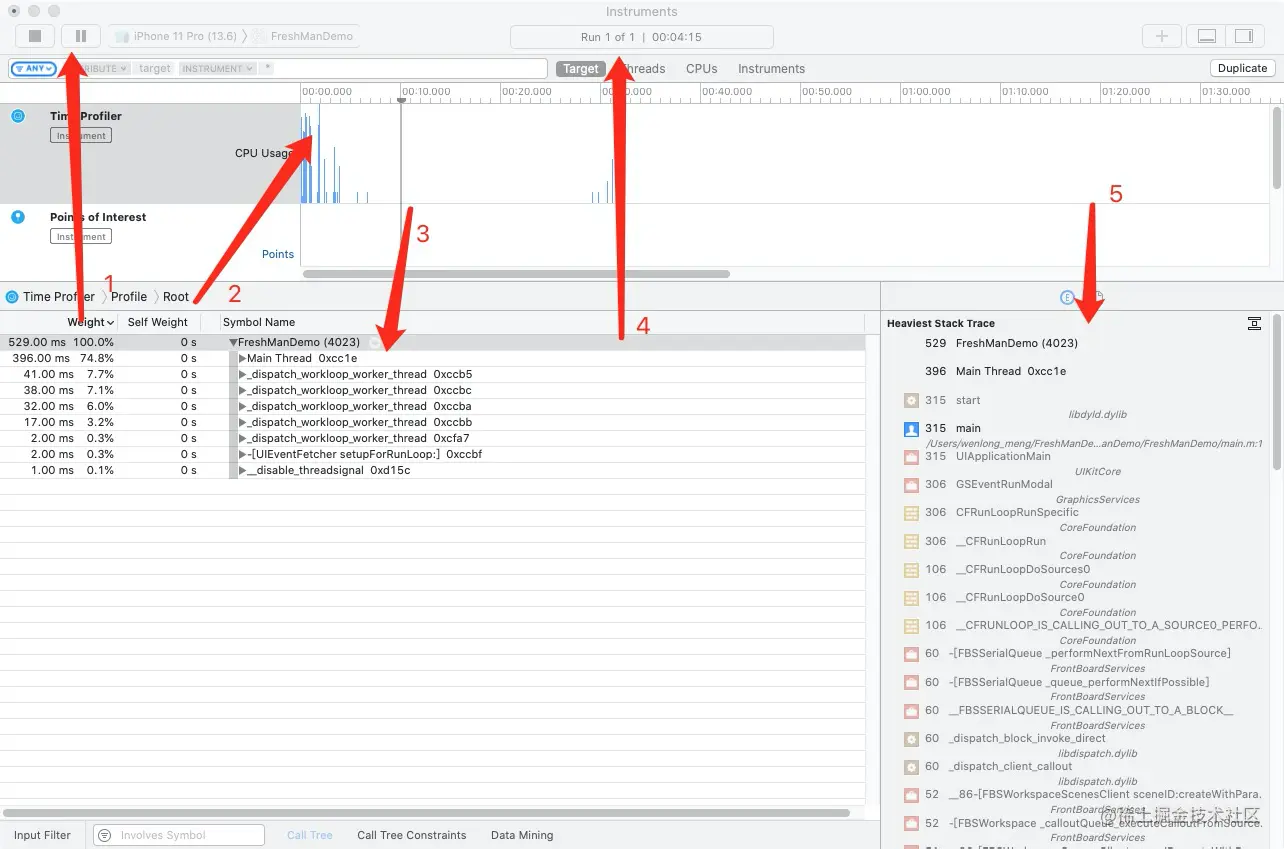Toggle the right inspector pane view button
Viewport: 1284px width, 849px height.
1244,36
